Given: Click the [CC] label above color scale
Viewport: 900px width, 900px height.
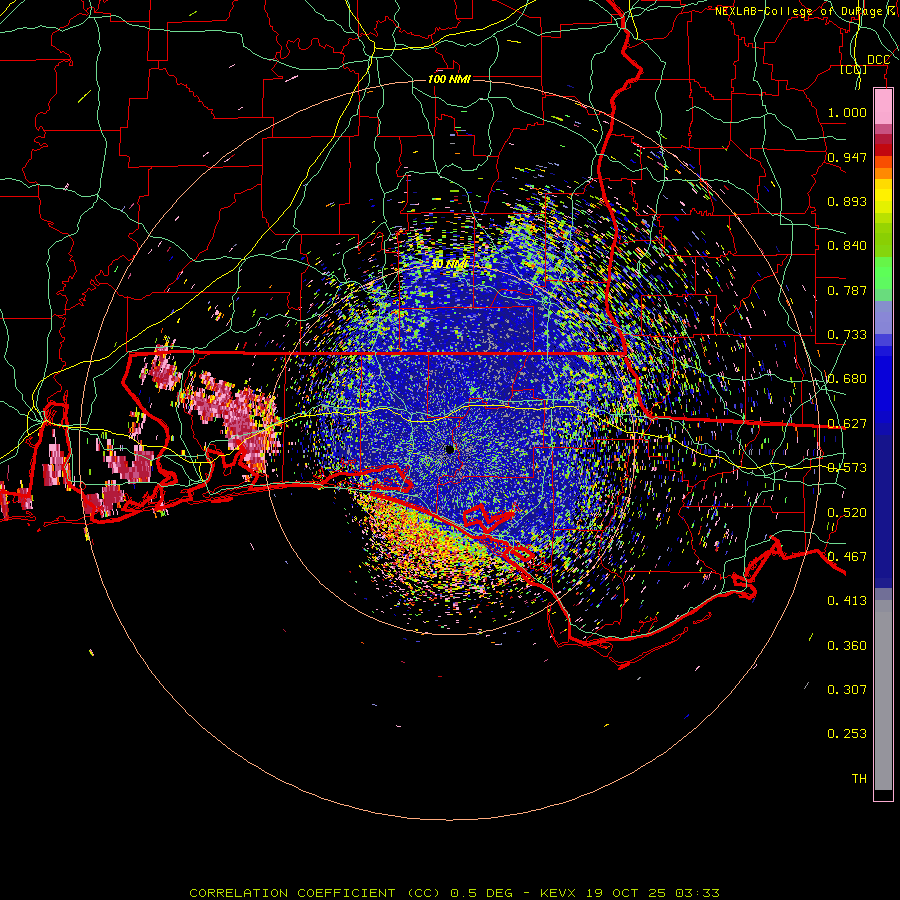Looking at the screenshot, I should (853, 69).
